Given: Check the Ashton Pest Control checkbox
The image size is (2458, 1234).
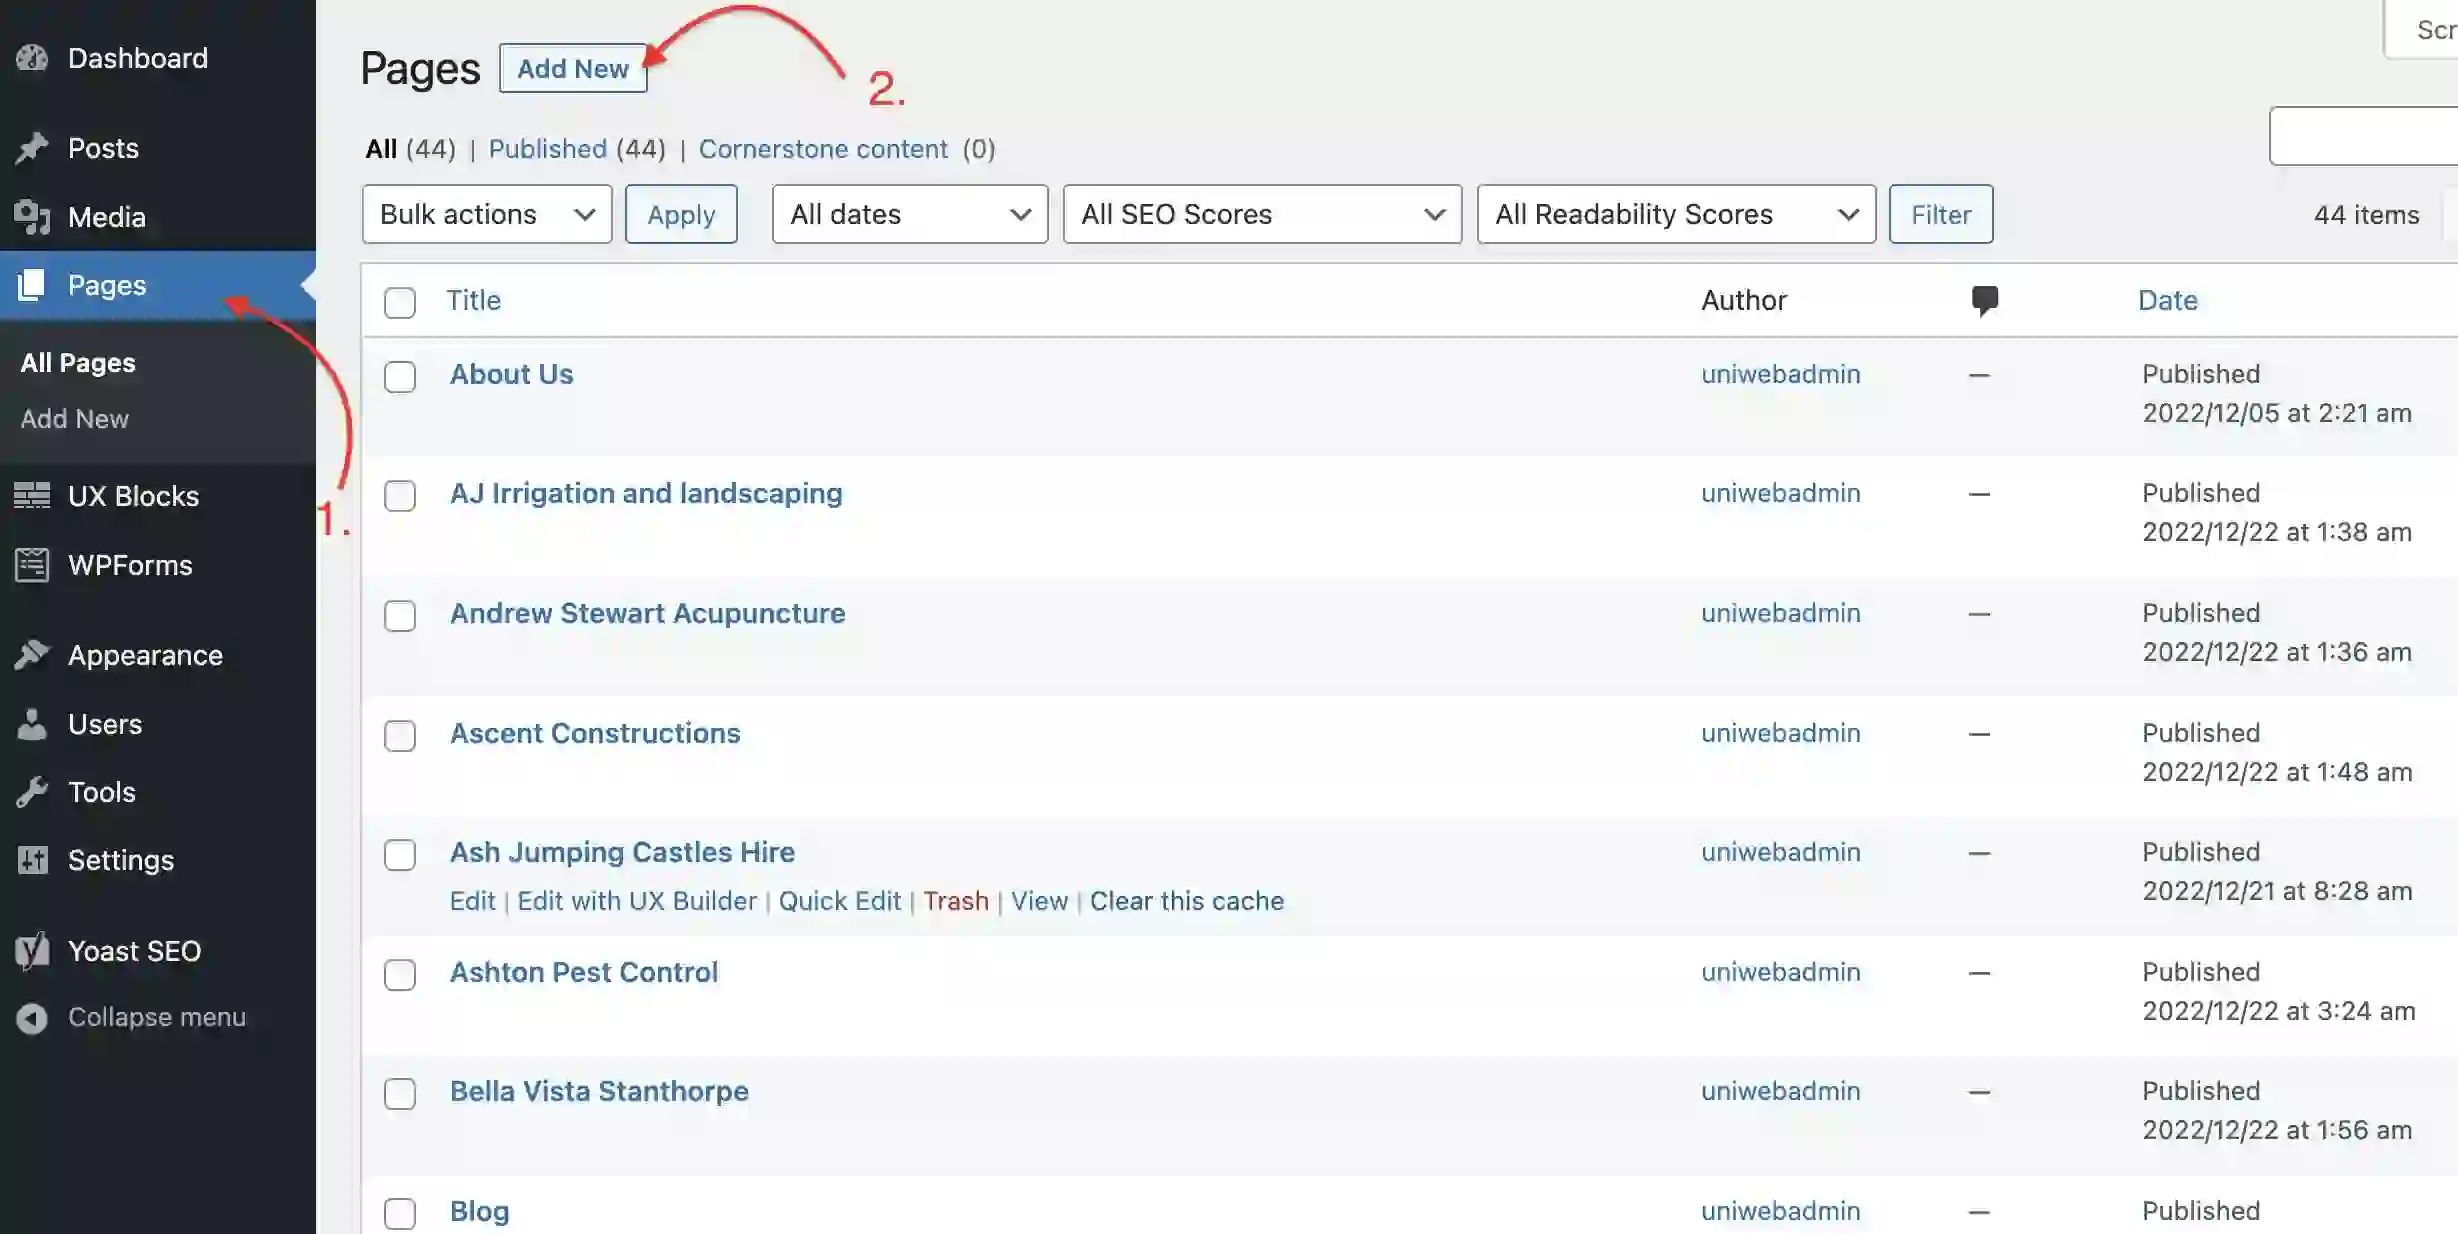Looking at the screenshot, I should tap(400, 975).
